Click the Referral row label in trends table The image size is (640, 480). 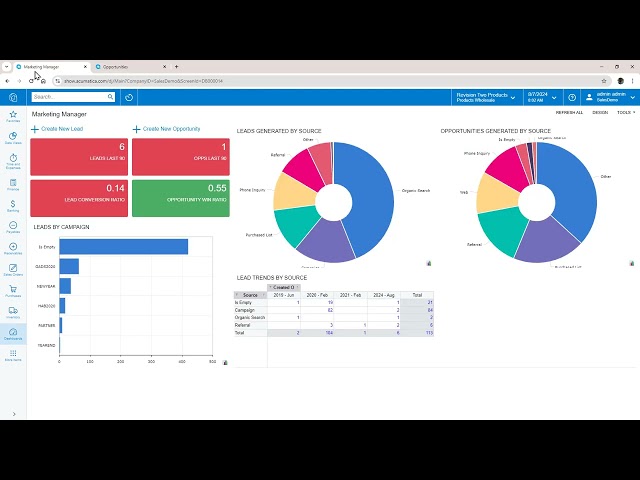point(242,325)
